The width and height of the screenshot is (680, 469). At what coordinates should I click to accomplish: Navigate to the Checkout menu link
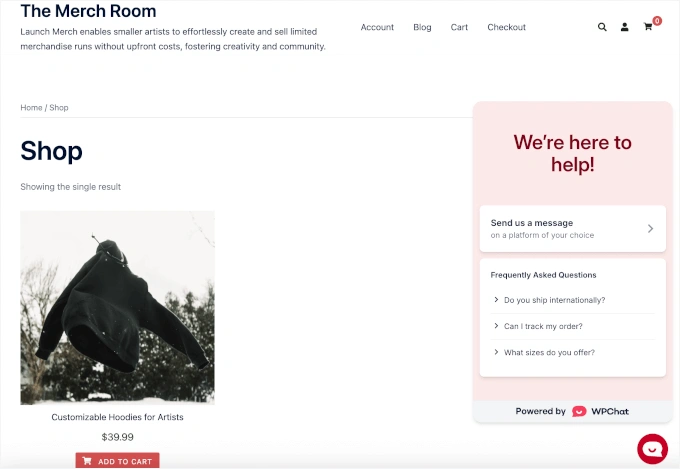[x=506, y=27]
